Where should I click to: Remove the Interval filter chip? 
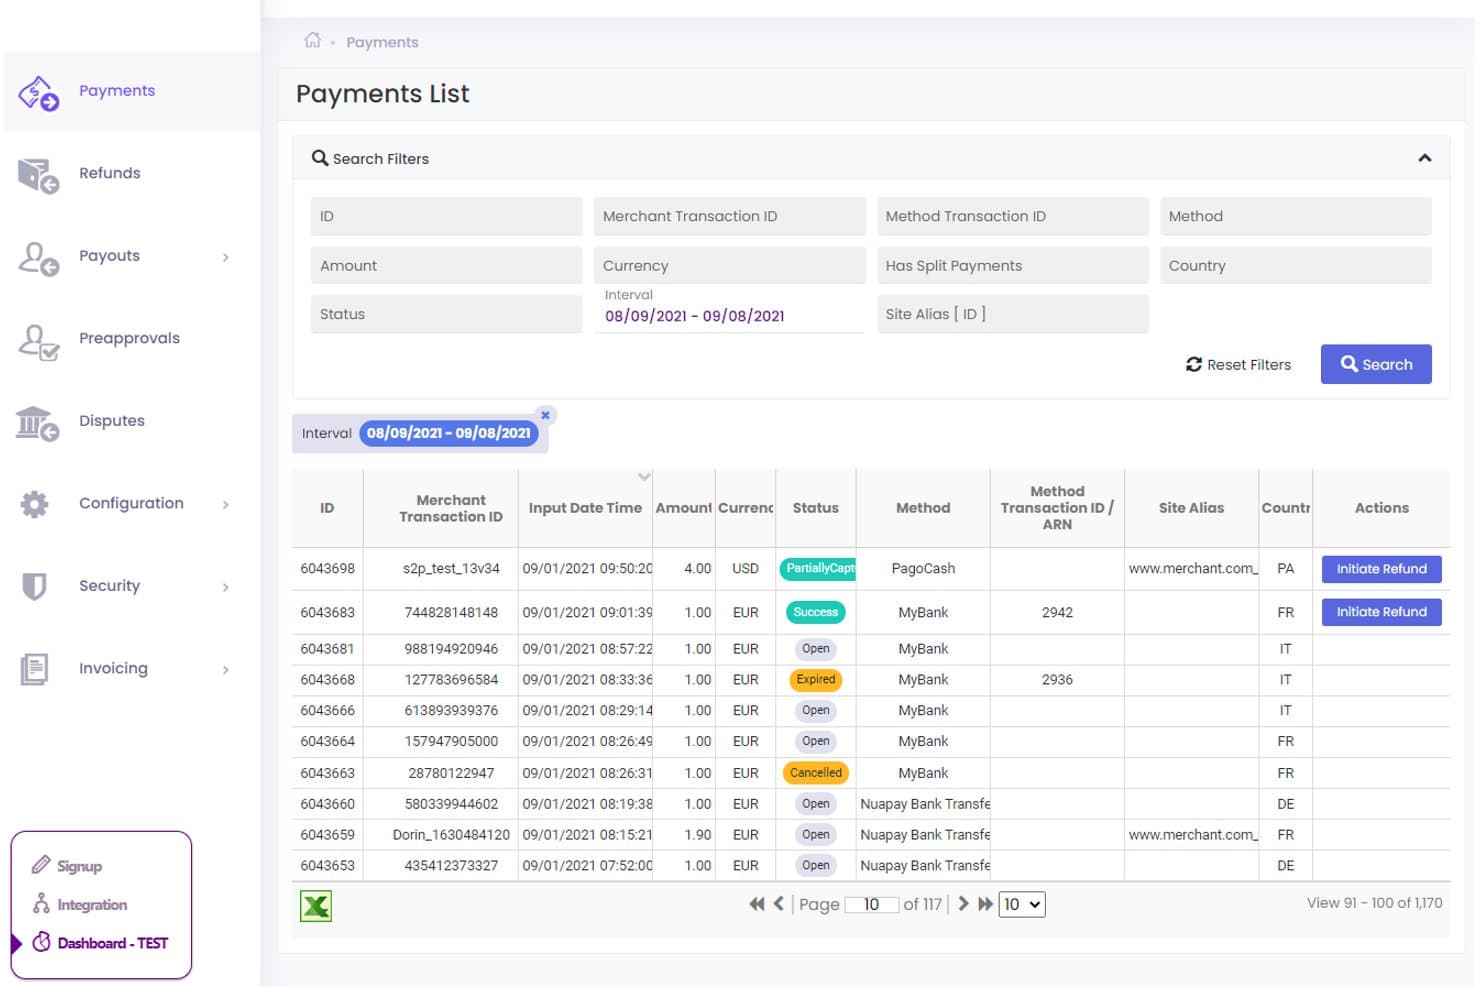click(545, 415)
